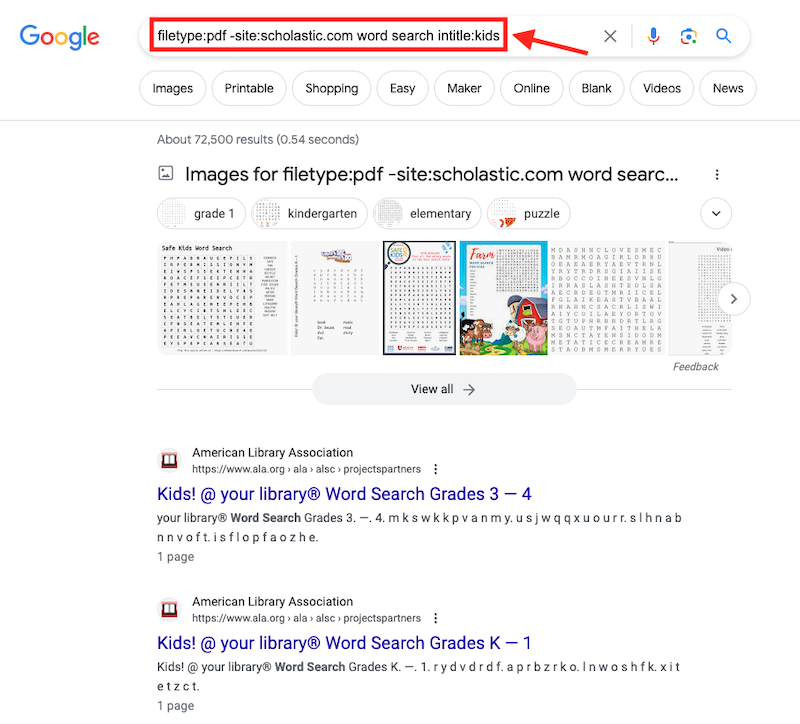800x724 pixels.
Task: Open the images section icon beside the heading
Action: point(166,173)
